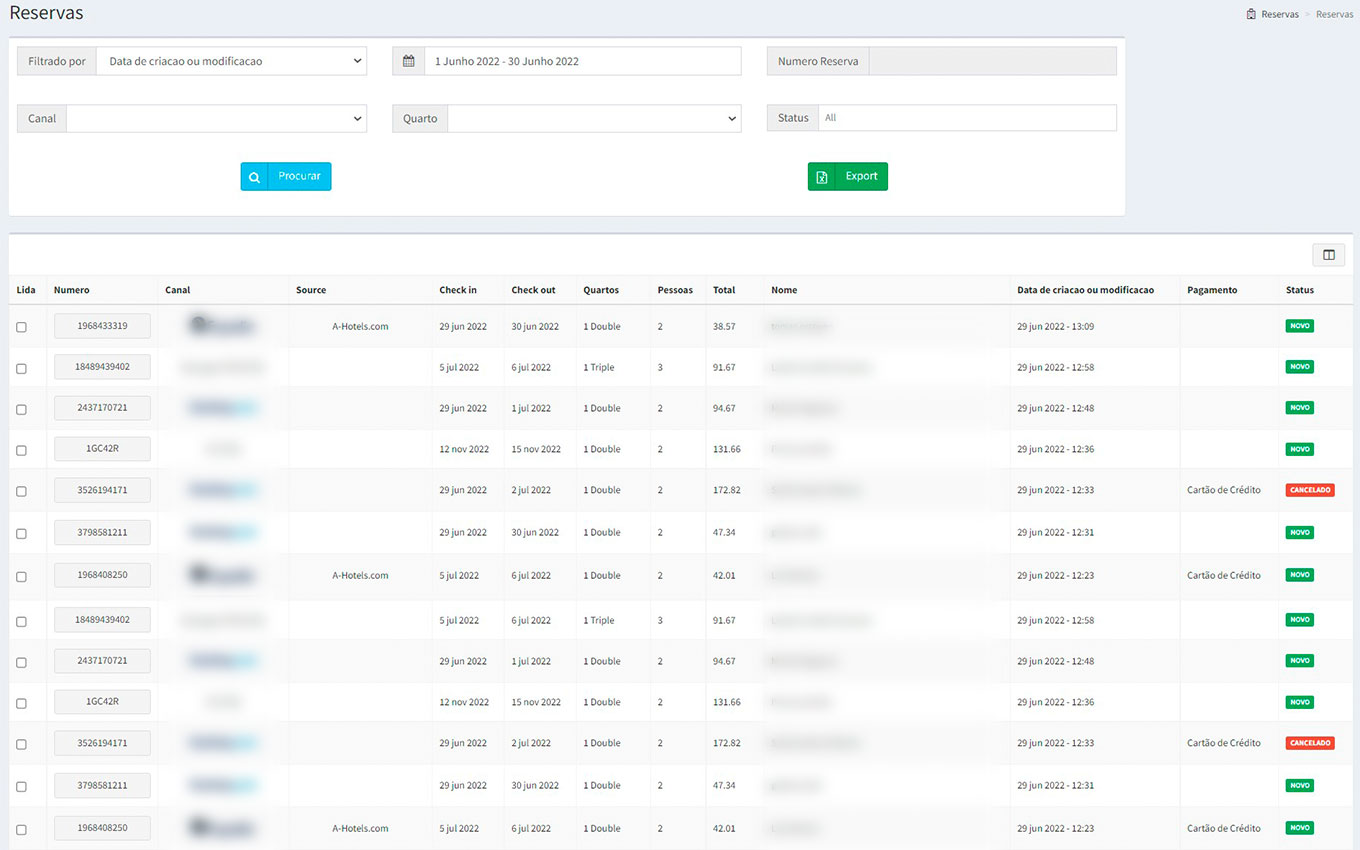The image size is (1360, 850).
Task: Click the calendar icon beside date range
Action: [408, 61]
